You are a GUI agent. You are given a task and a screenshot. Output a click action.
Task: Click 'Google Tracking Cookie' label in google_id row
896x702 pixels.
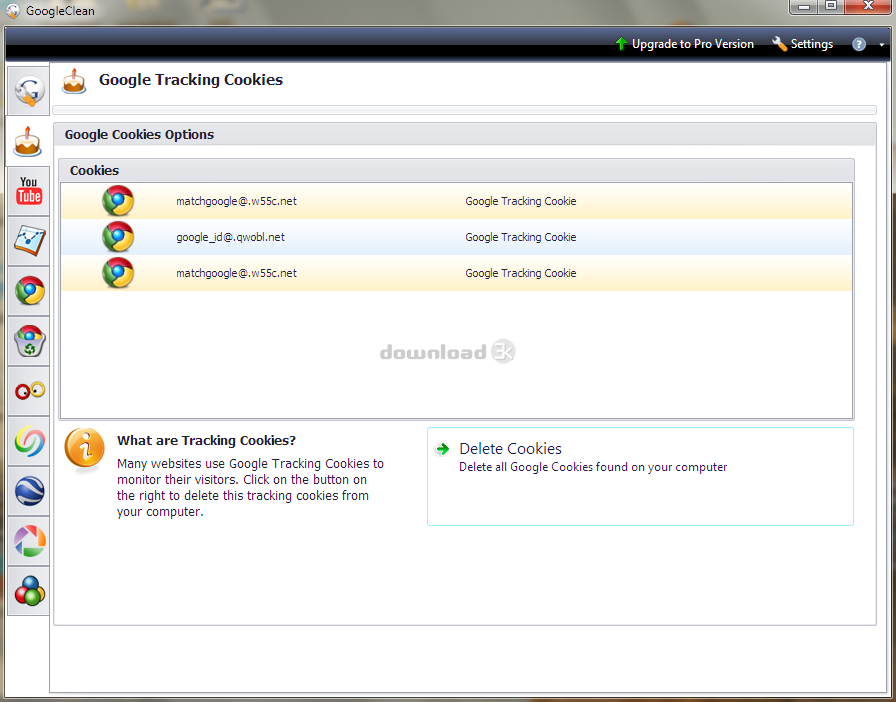521,237
